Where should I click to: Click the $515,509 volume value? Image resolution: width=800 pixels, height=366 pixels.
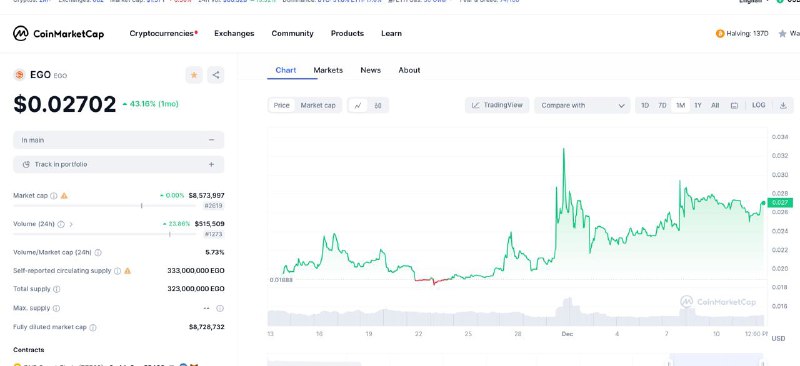(209, 224)
